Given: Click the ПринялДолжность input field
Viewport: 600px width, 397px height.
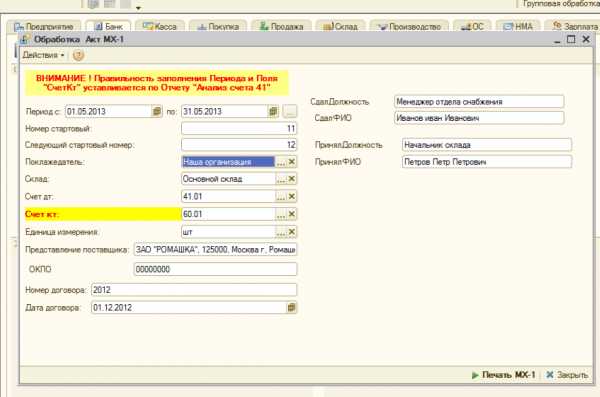Looking at the screenshot, I should (487, 145).
